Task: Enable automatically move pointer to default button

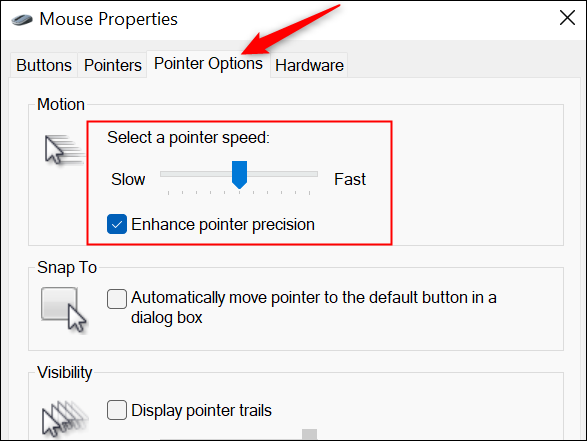Action: pos(117,299)
